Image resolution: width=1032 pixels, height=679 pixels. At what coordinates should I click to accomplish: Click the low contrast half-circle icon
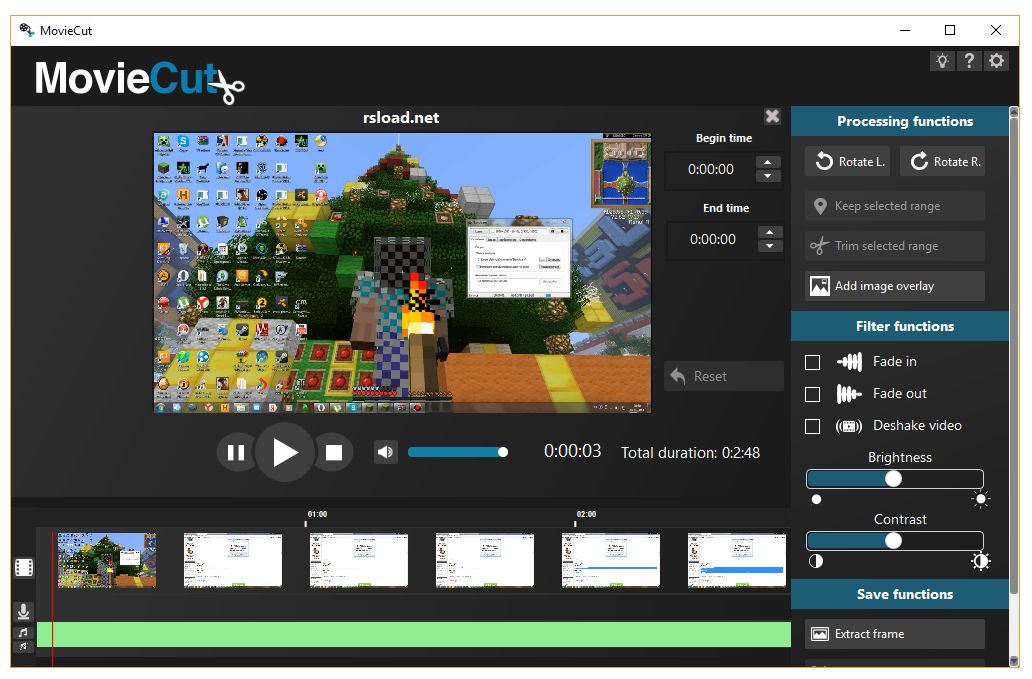coord(815,561)
